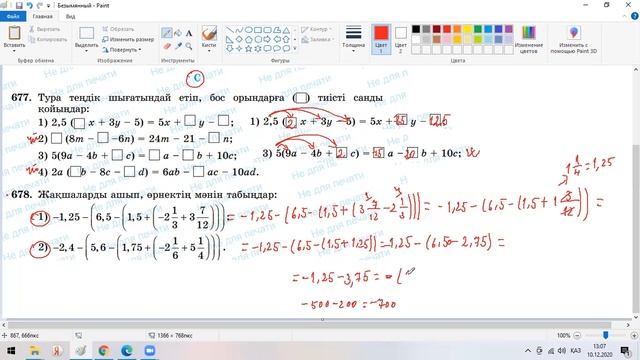Choose the Curve shape
Viewport: 640px width, 360px height.
coord(239,30)
